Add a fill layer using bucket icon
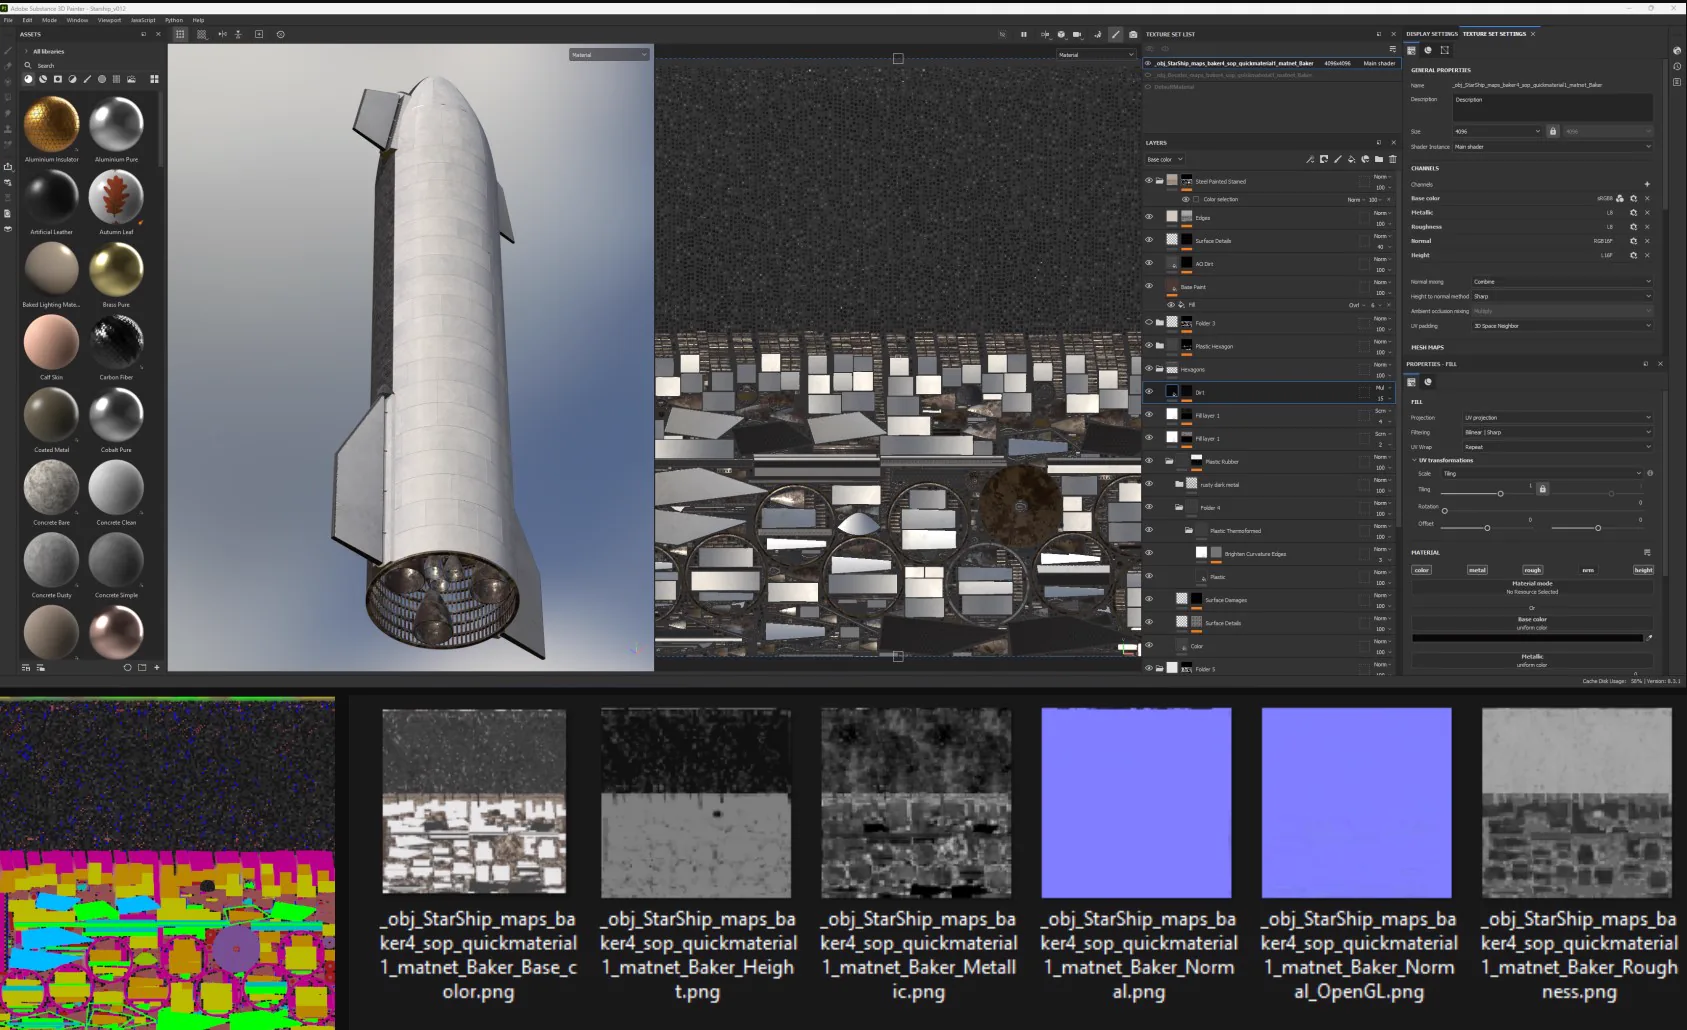 (1351, 159)
